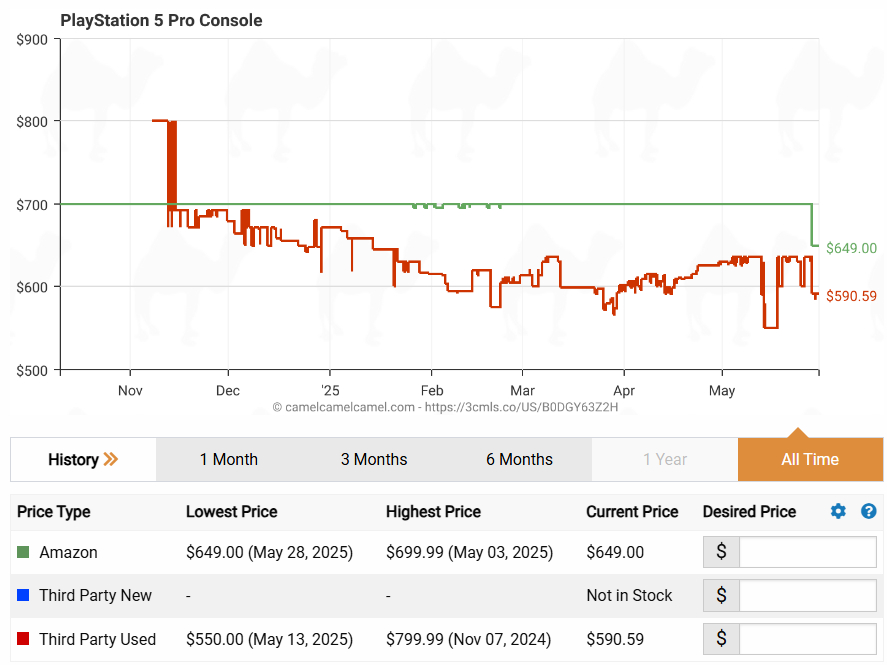Select the 6 Months range tab

click(x=519, y=460)
